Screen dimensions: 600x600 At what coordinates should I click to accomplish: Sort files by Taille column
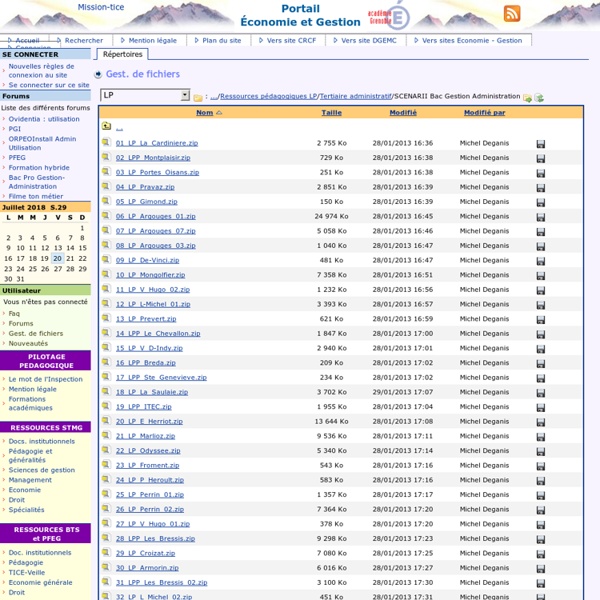point(331,112)
